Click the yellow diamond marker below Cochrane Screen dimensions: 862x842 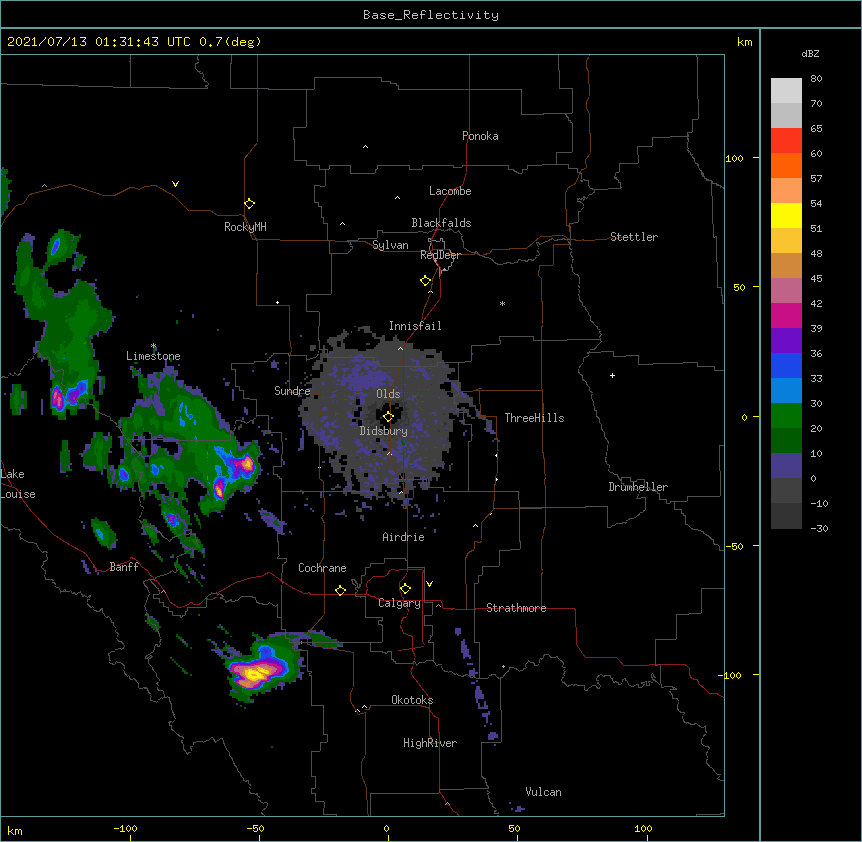(340, 590)
